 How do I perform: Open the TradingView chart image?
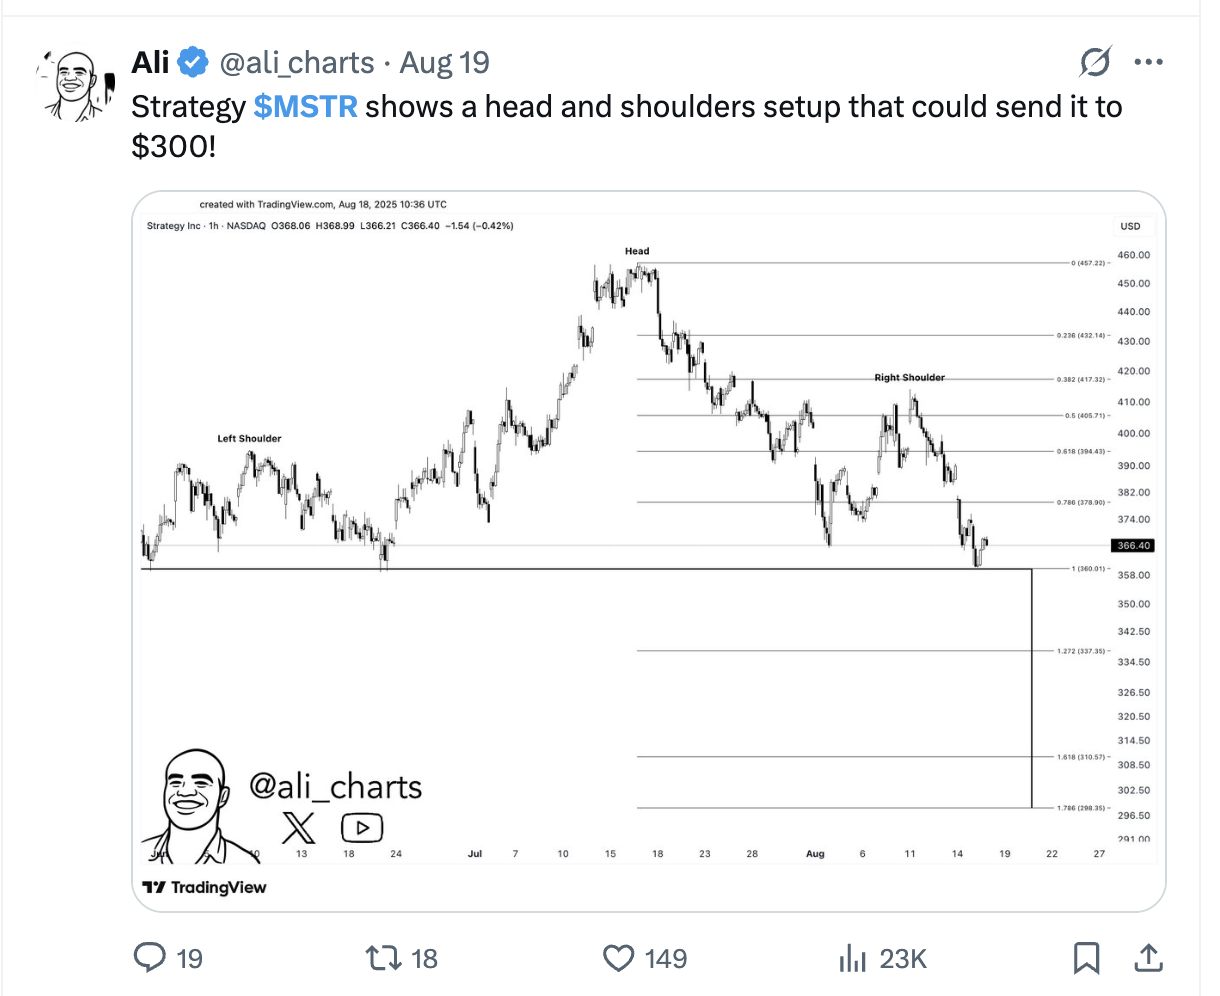tap(649, 551)
